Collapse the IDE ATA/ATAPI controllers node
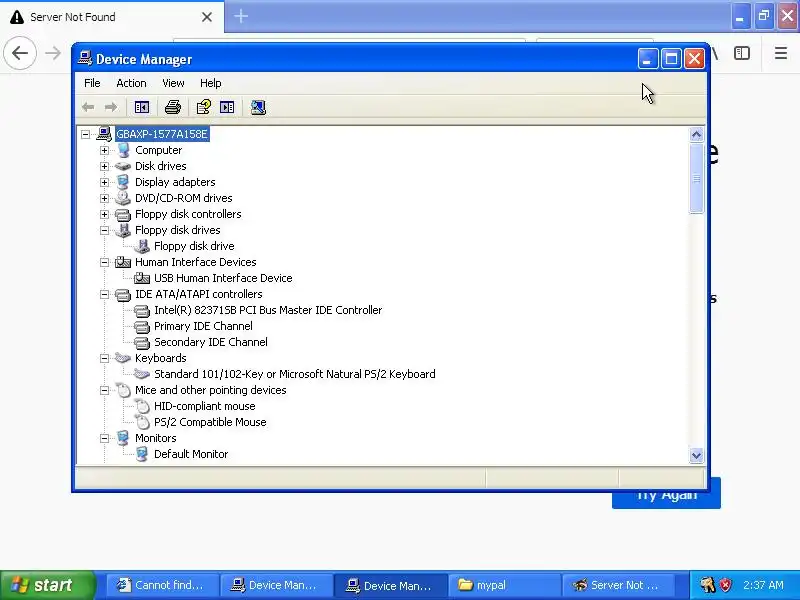Image resolution: width=800 pixels, height=600 pixels. click(104, 294)
